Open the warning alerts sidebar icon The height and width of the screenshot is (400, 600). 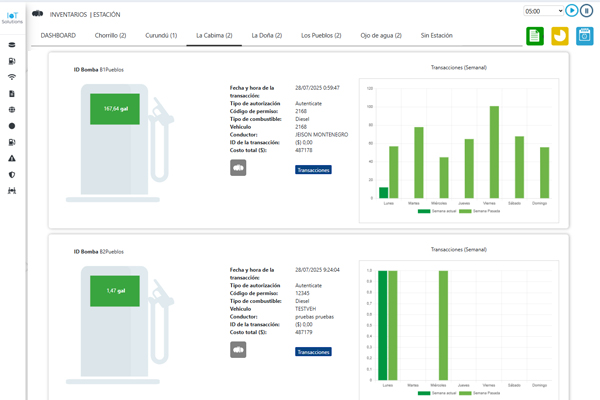[12, 158]
